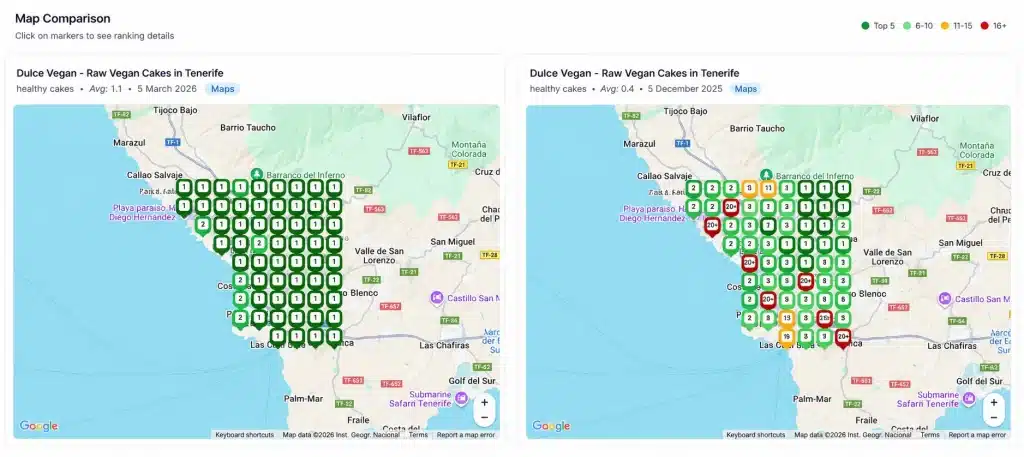Click the TF-28 road shield on right map
The image size is (1024, 457).
click(998, 255)
